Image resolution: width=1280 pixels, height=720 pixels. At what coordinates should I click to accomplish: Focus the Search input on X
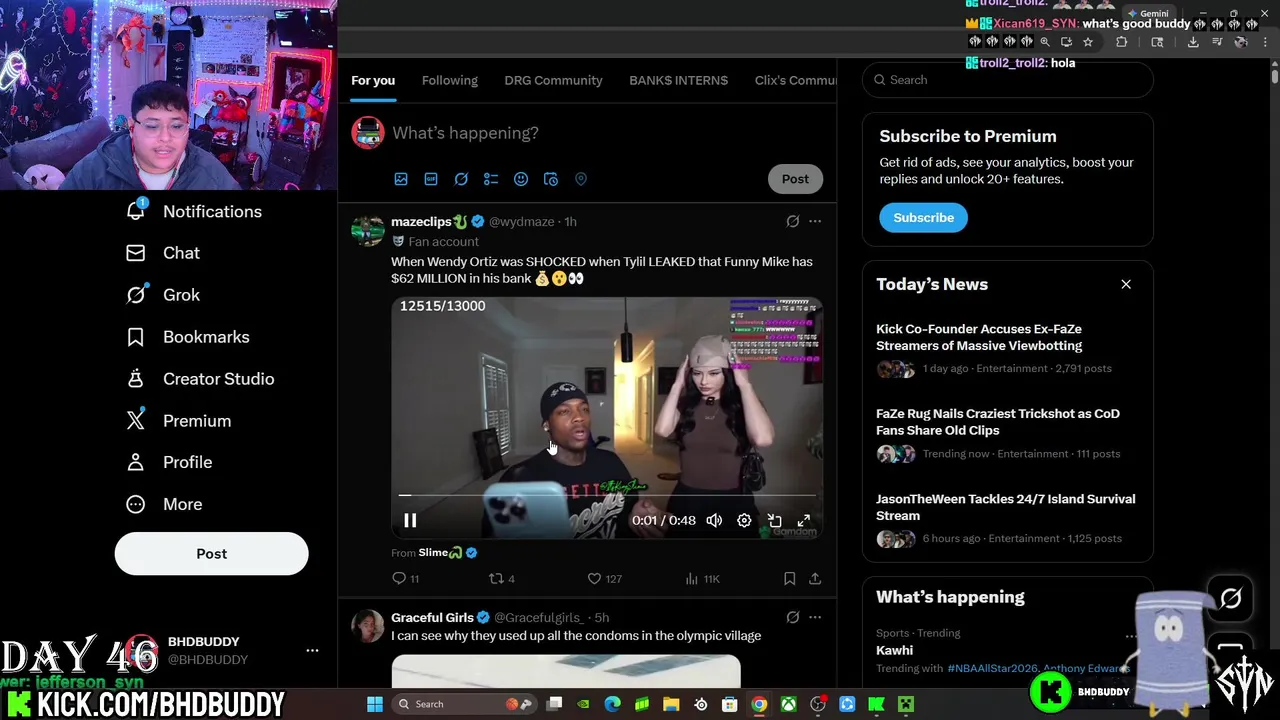1008,80
